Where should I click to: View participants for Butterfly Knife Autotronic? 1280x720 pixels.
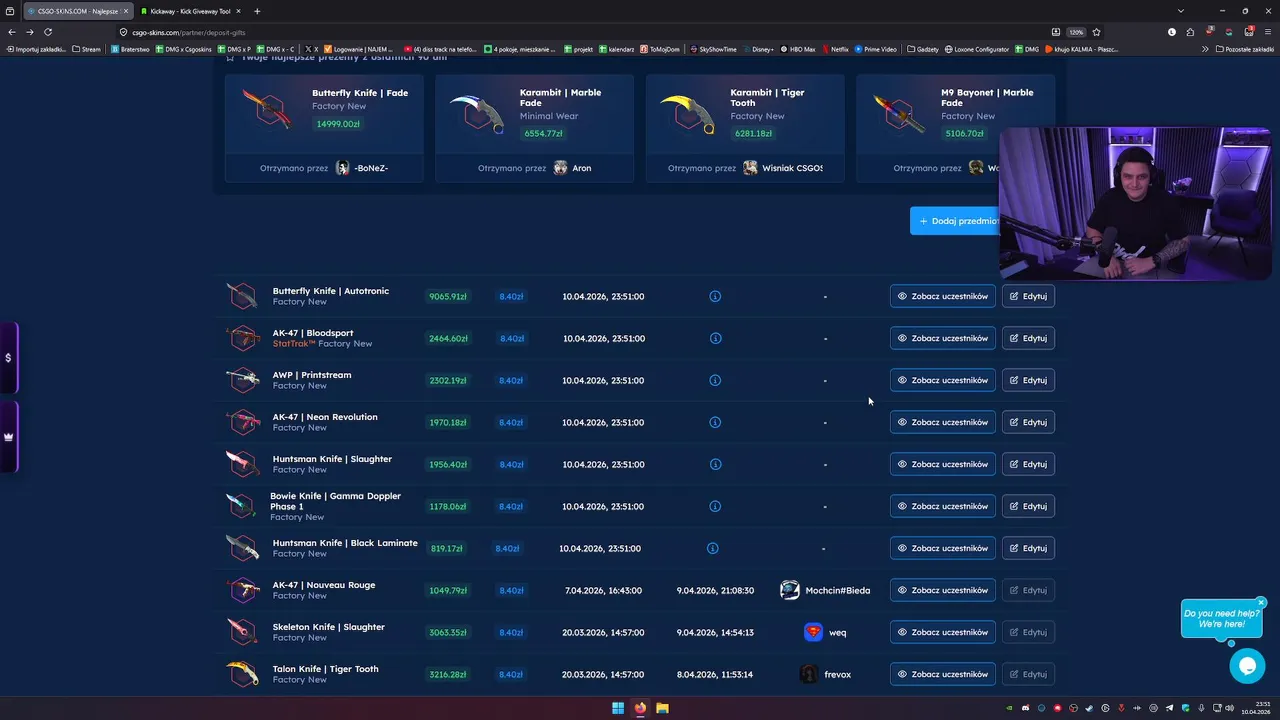(942, 296)
